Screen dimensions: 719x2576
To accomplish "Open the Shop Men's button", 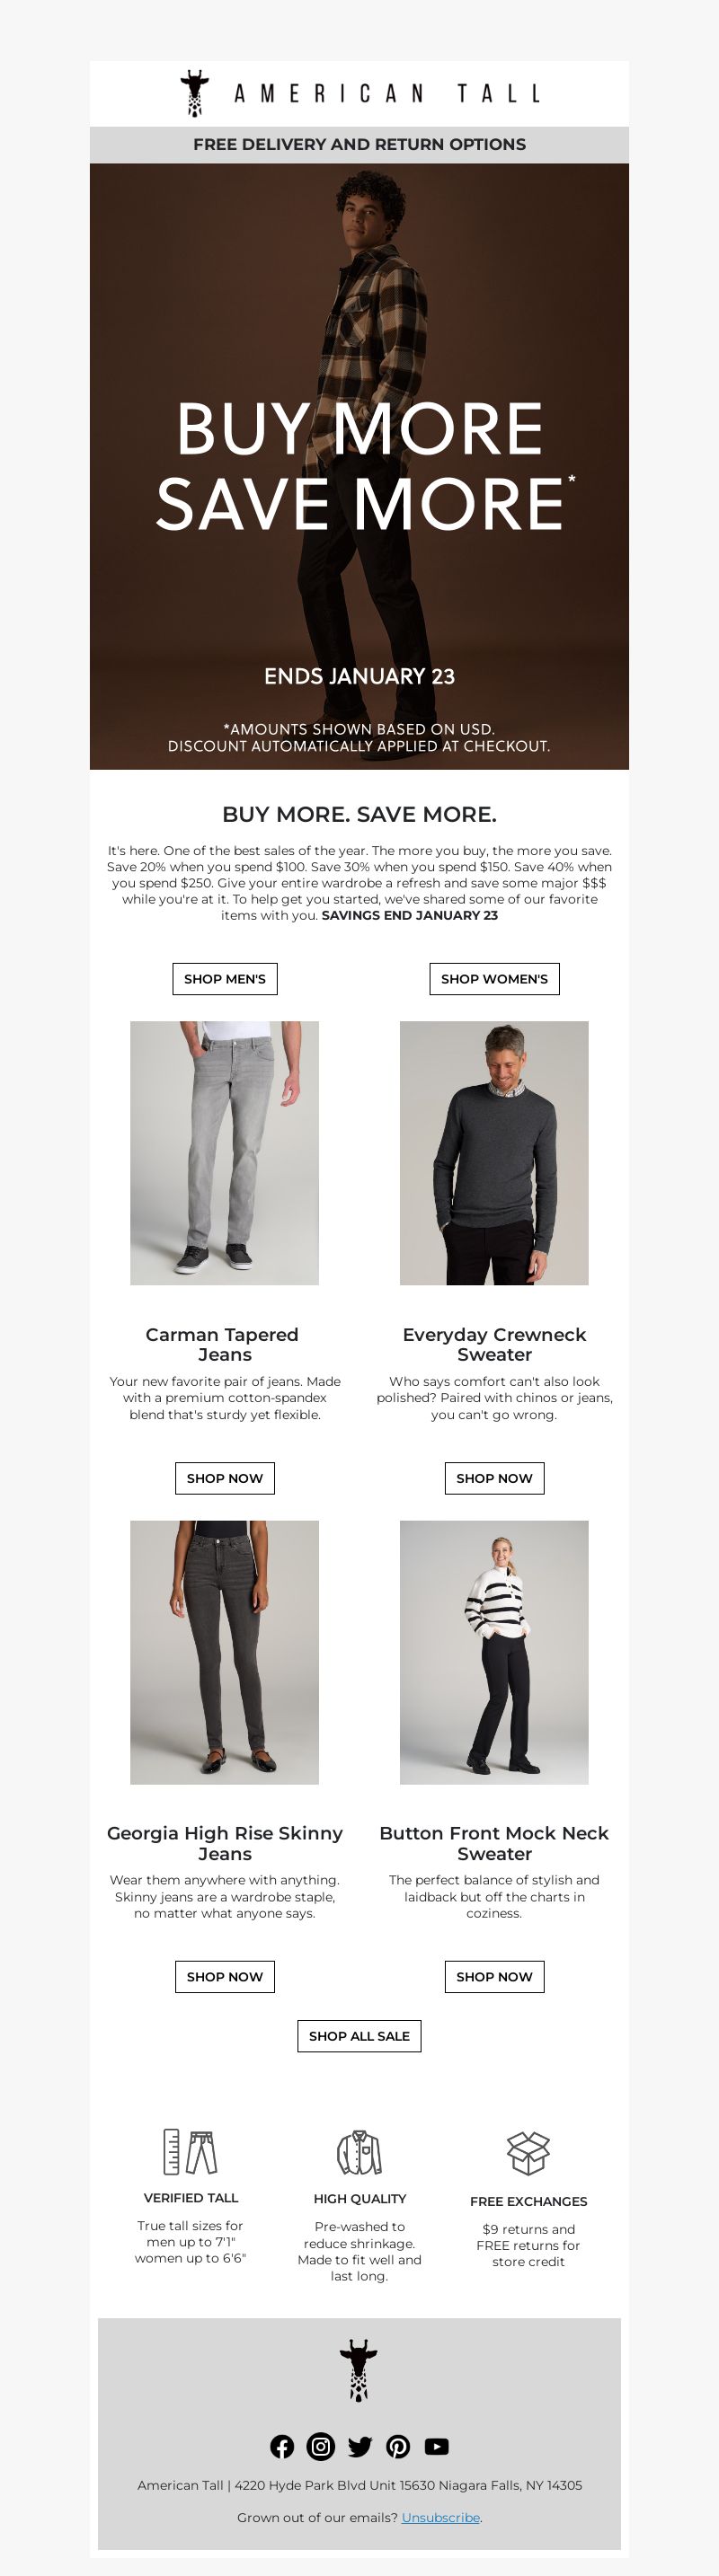I will pos(225,979).
